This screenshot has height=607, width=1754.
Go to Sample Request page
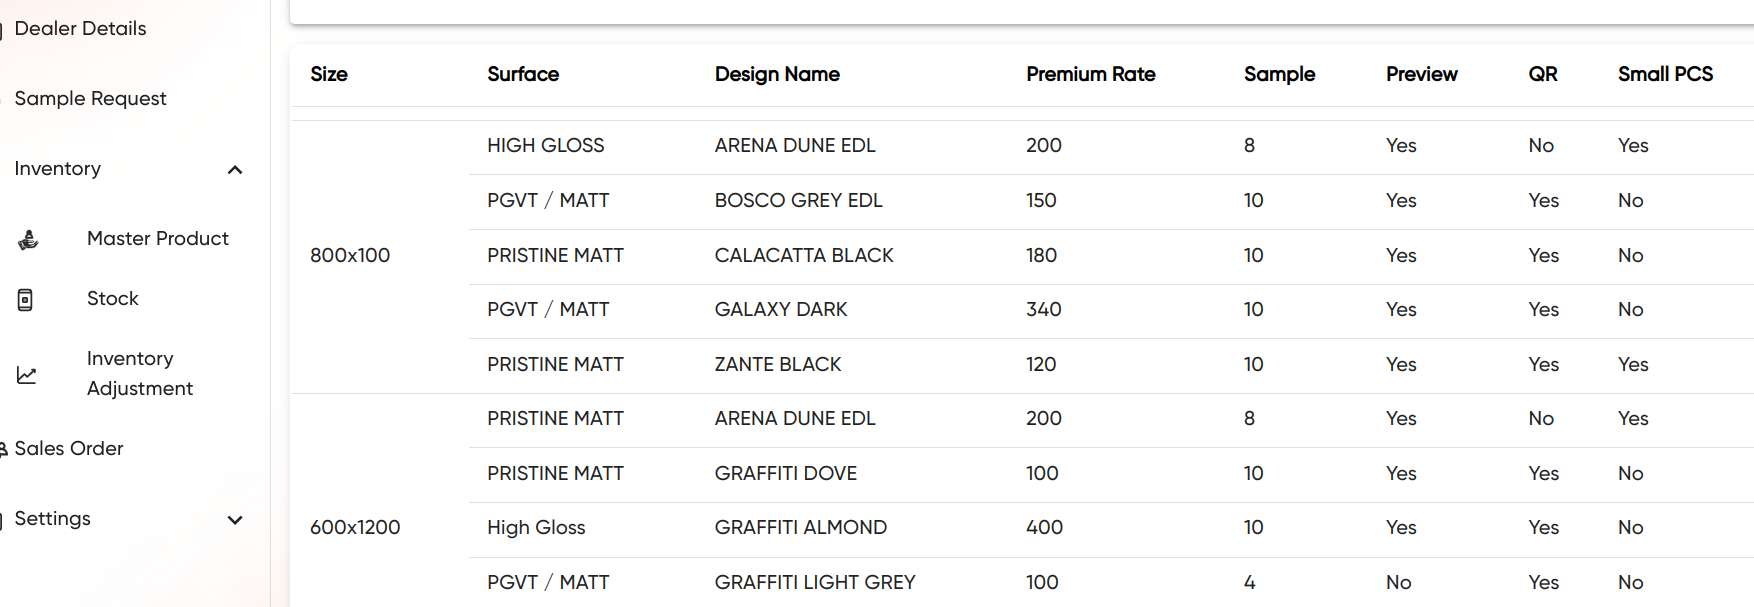click(90, 99)
